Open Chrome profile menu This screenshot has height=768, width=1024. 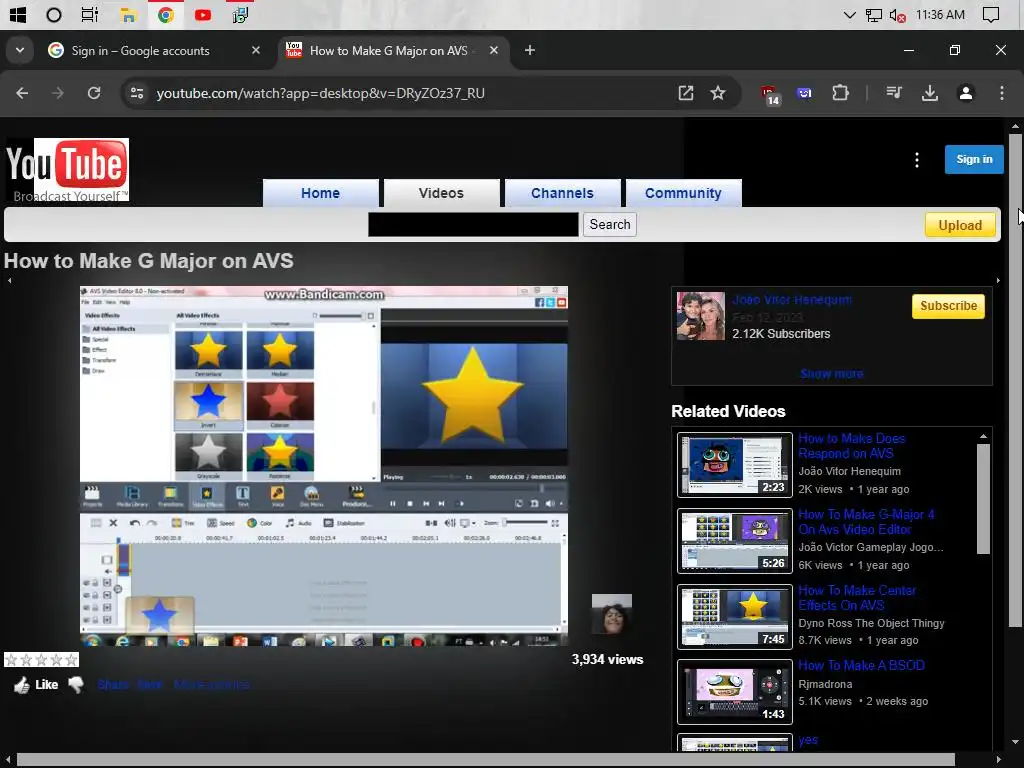[x=966, y=93]
